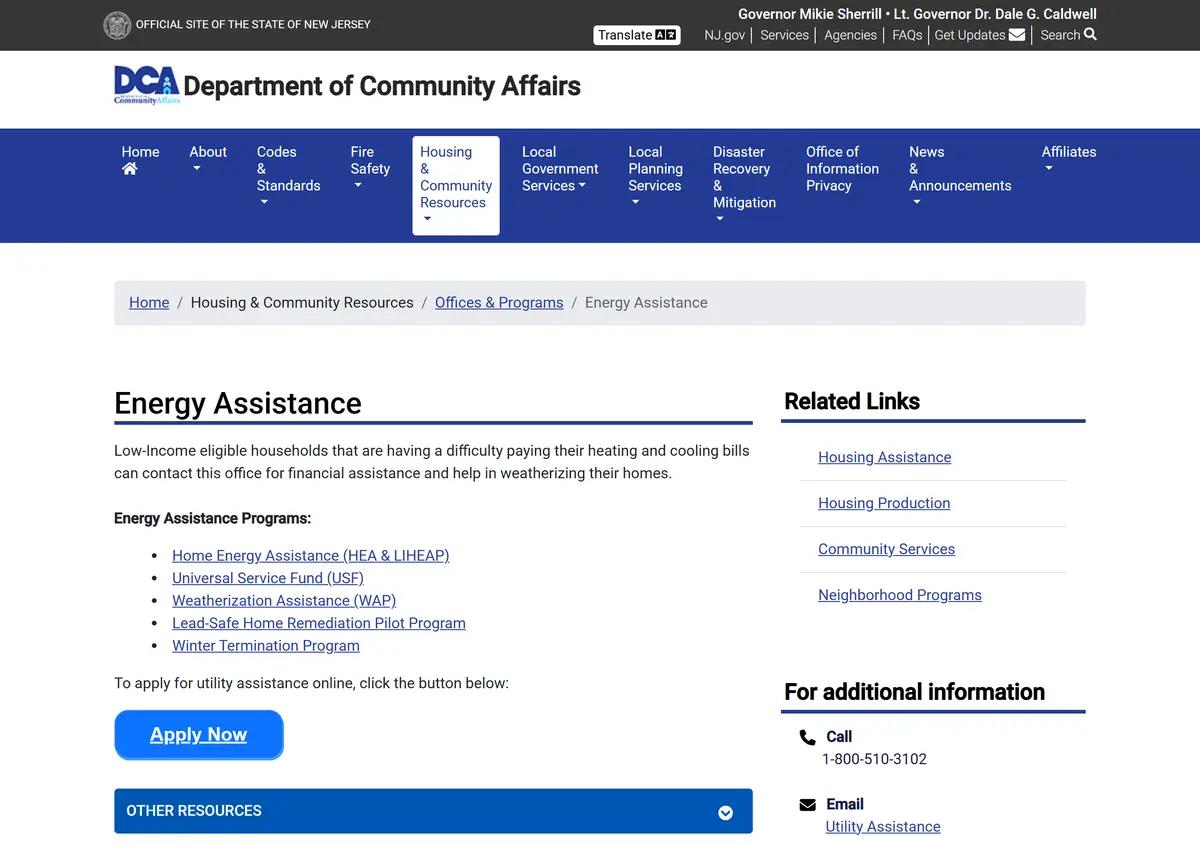Click the envelope icon beside Email
The width and height of the screenshot is (1200, 844).
(808, 805)
